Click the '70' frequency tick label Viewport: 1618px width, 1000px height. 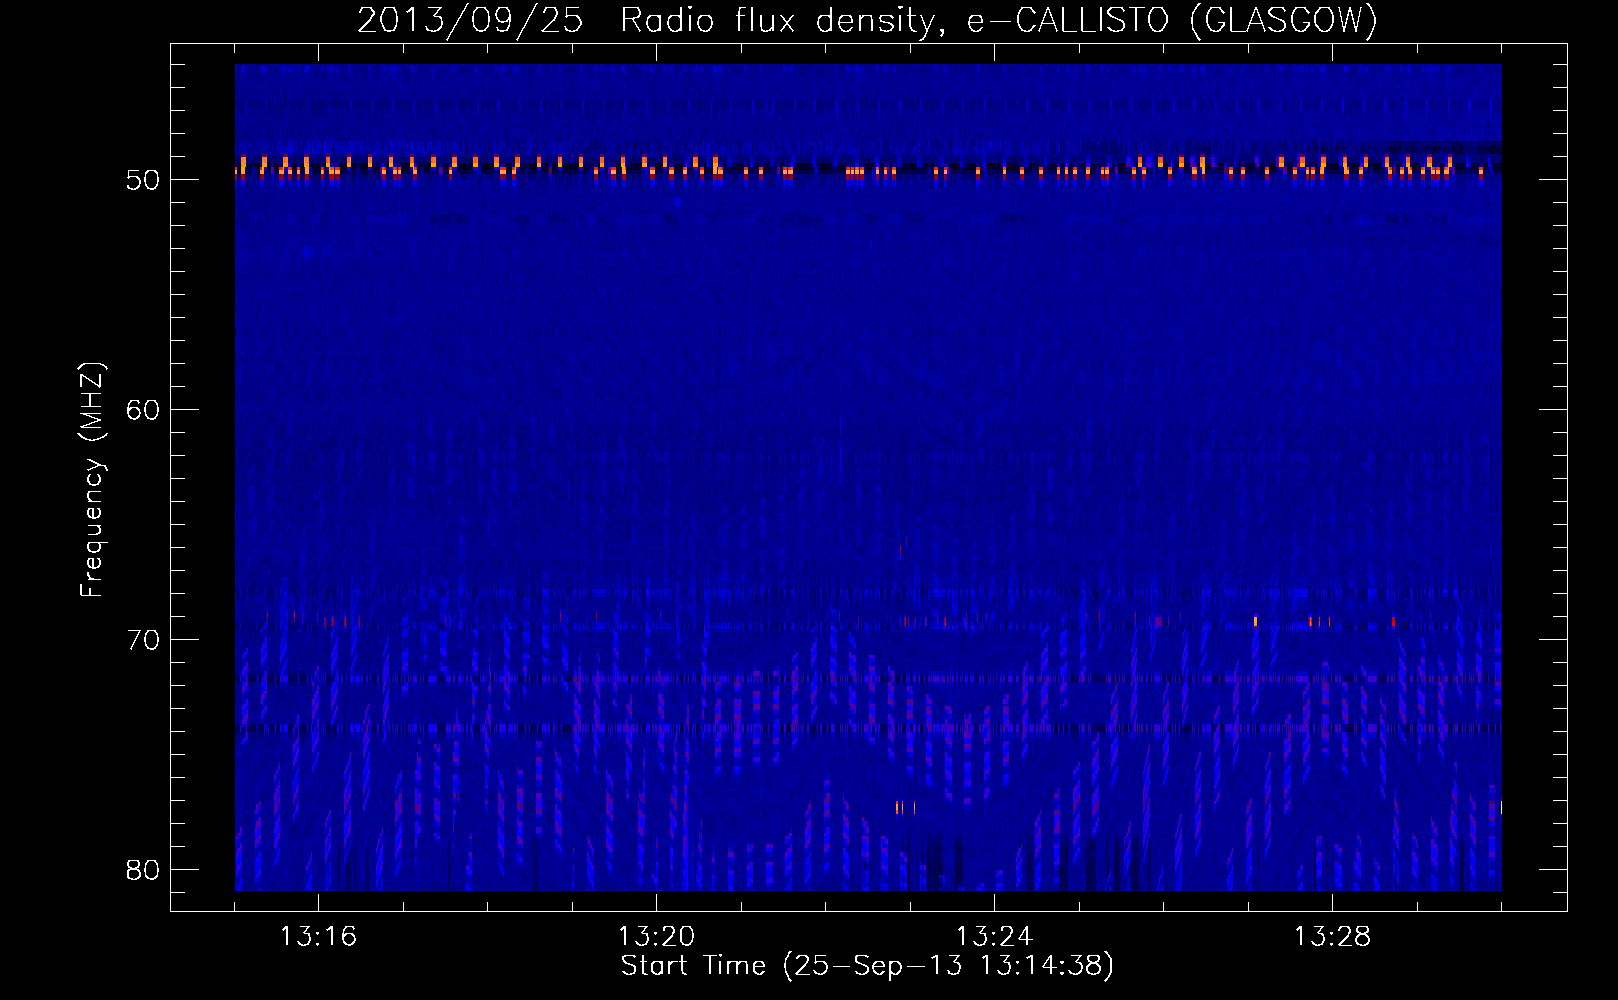click(143, 640)
